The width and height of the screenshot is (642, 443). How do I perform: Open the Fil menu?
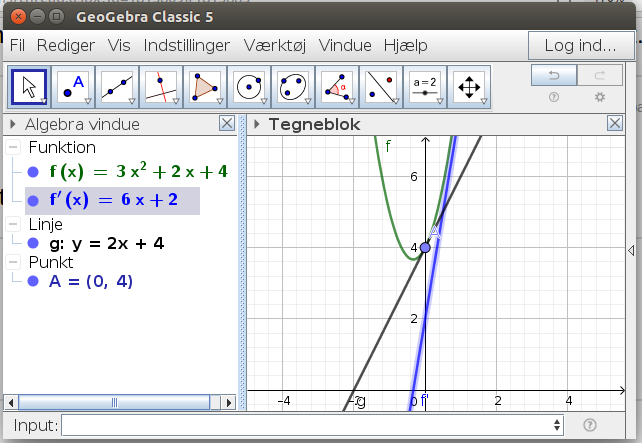coord(17,45)
